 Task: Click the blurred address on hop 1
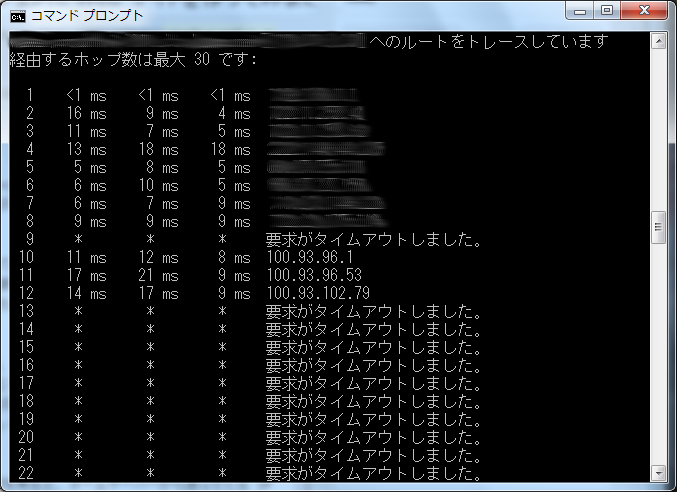tap(313, 95)
